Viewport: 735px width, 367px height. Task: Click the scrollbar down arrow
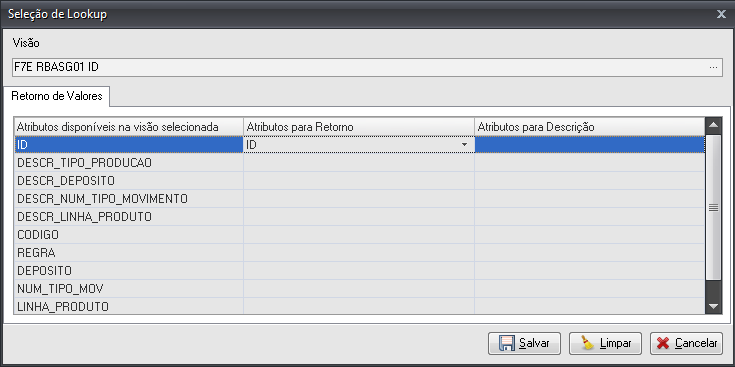pyautogui.click(x=713, y=306)
